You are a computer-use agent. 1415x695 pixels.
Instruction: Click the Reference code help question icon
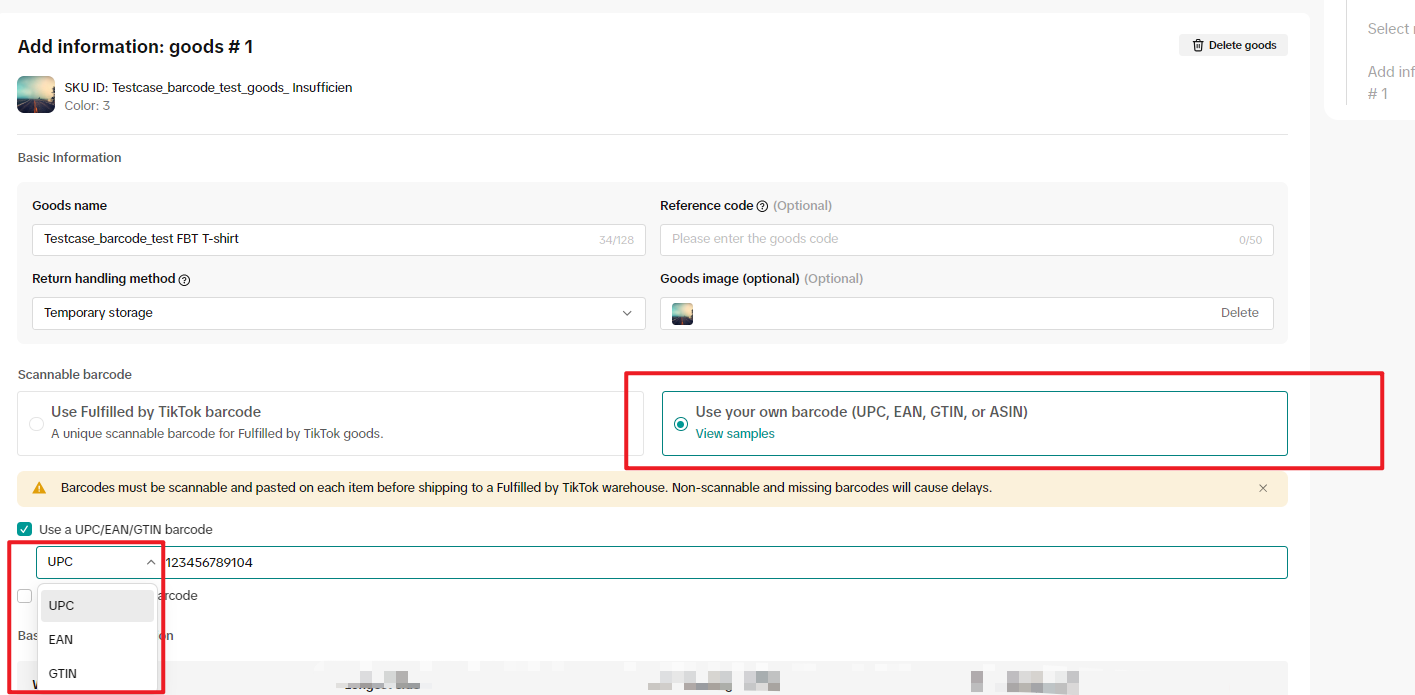pos(762,206)
